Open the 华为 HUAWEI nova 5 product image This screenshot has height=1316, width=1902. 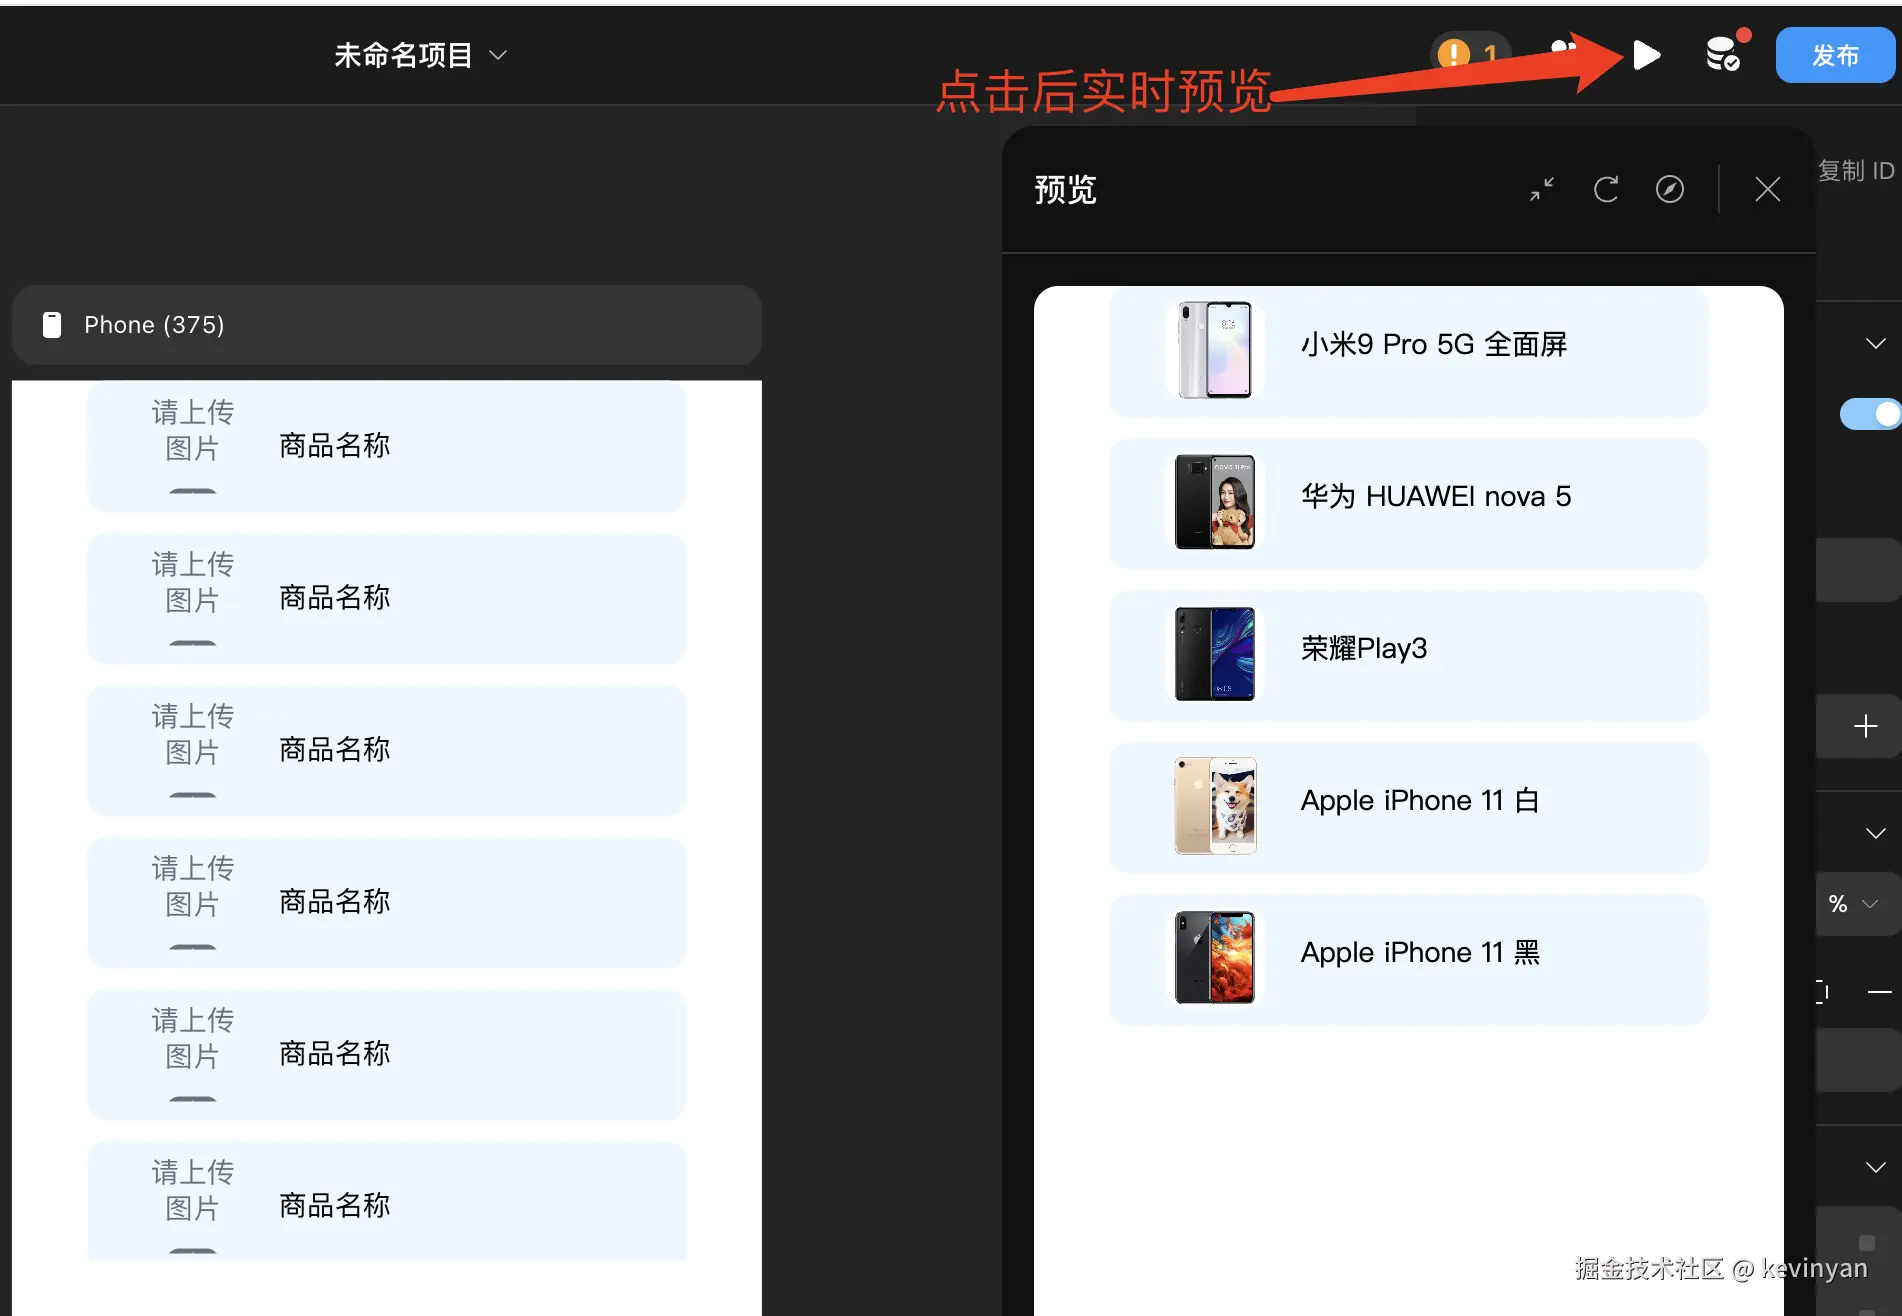1215,502
